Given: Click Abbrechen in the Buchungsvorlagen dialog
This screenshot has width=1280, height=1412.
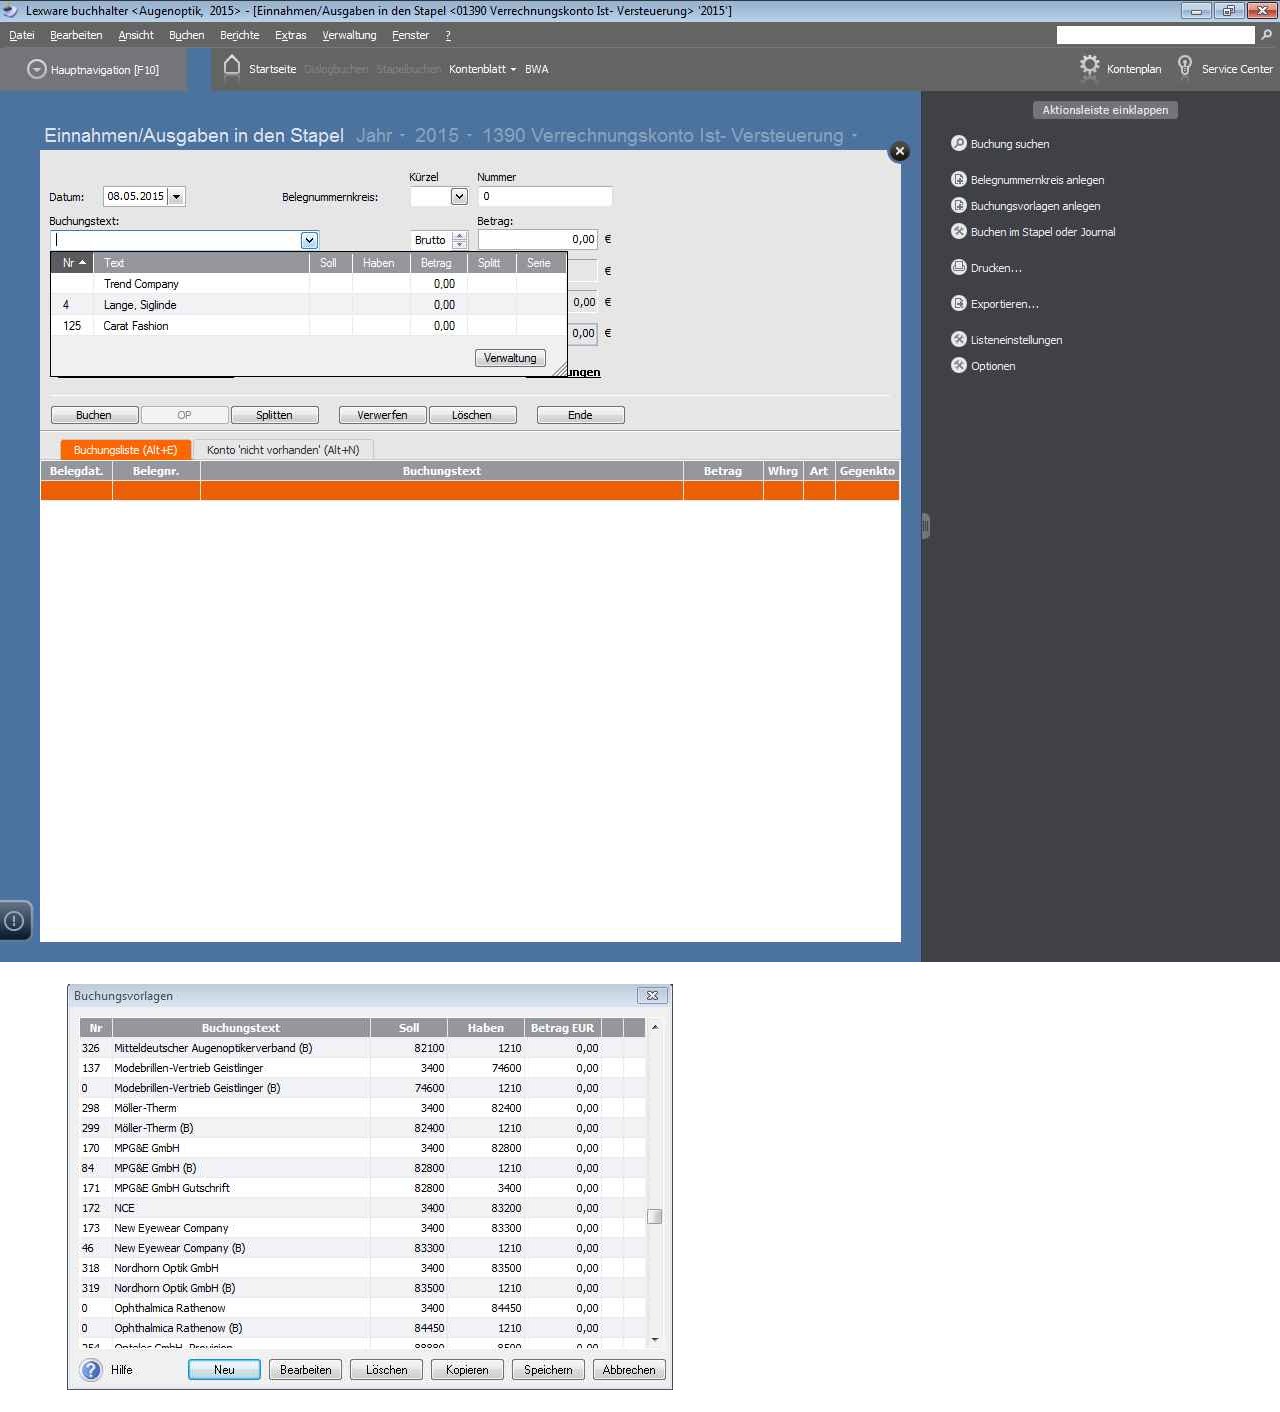Looking at the screenshot, I should point(629,1370).
